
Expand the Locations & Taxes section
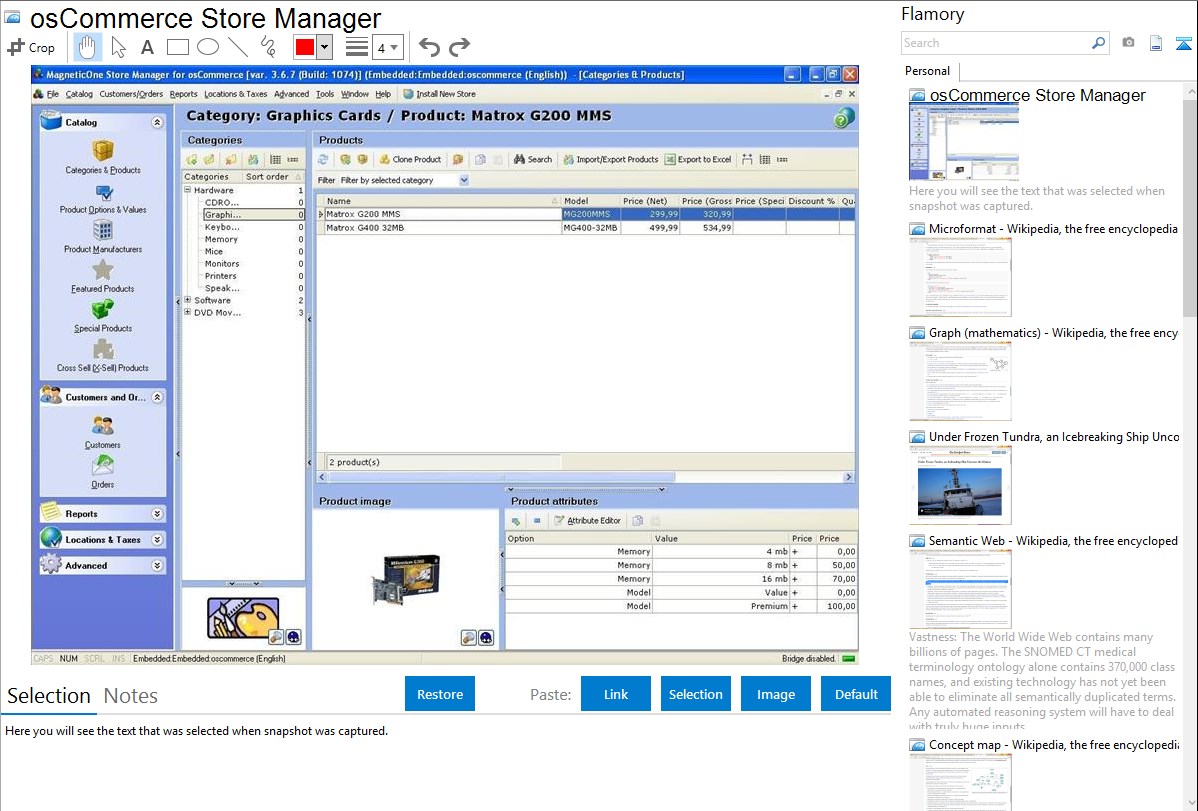pos(157,540)
